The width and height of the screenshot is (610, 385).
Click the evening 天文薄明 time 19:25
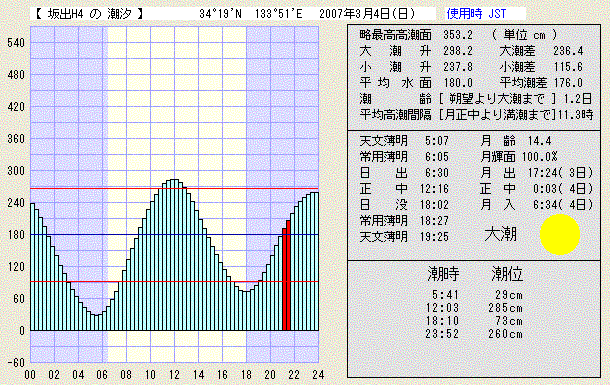click(x=434, y=236)
